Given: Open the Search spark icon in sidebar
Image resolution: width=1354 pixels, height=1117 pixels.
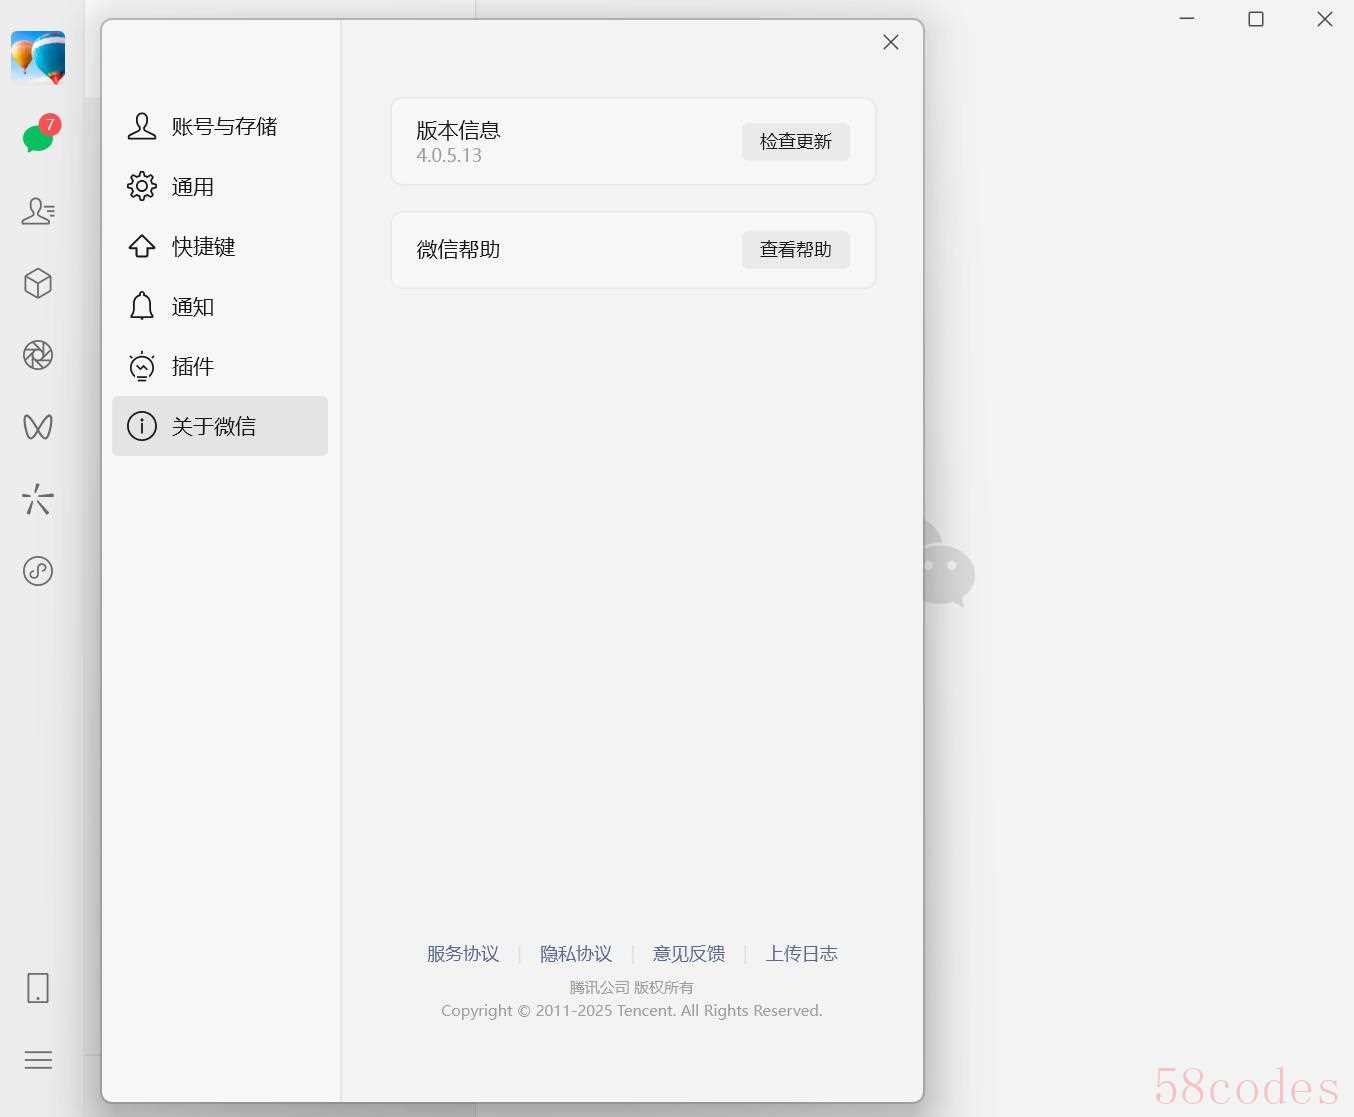Looking at the screenshot, I should click(38, 499).
